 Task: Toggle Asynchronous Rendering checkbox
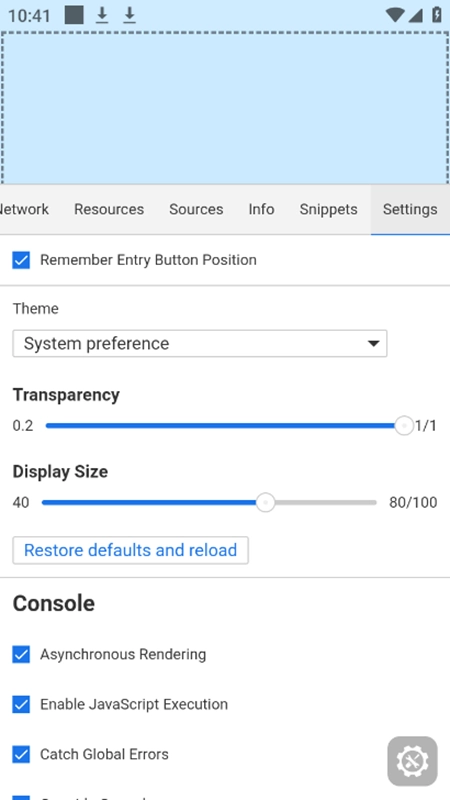[21, 654]
